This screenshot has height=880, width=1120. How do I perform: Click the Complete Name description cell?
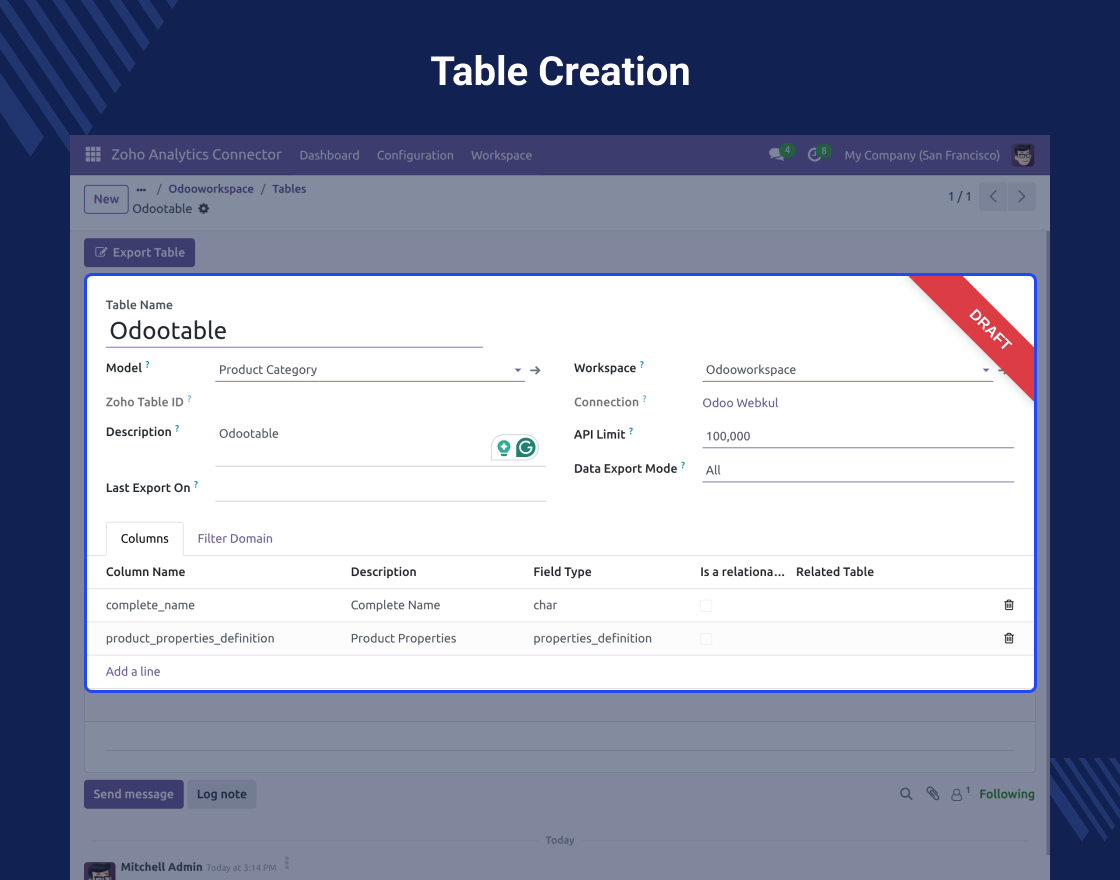click(x=395, y=605)
